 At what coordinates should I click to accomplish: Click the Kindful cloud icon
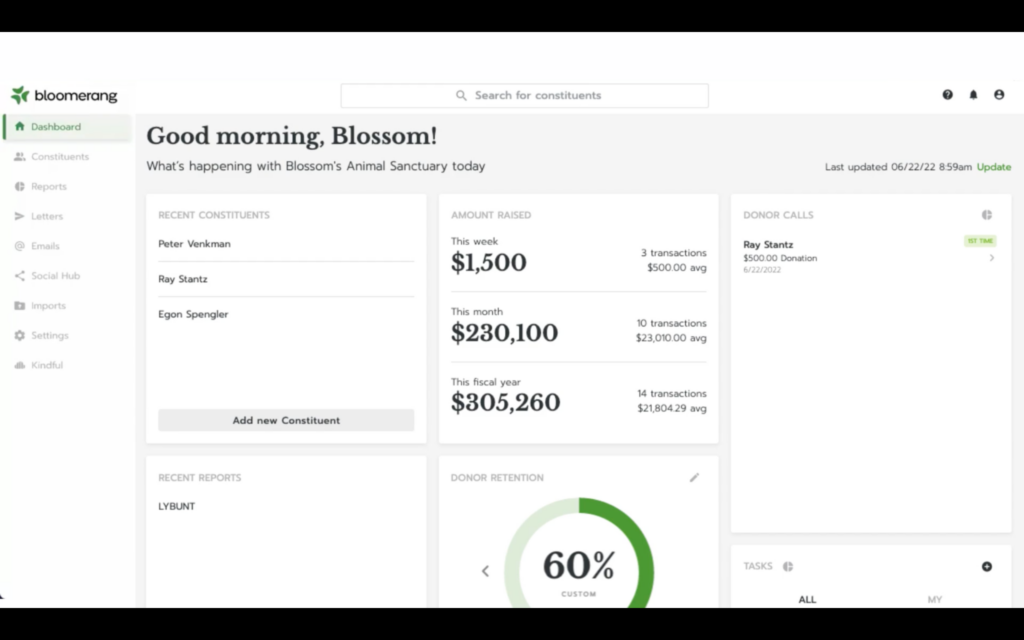click(20, 365)
